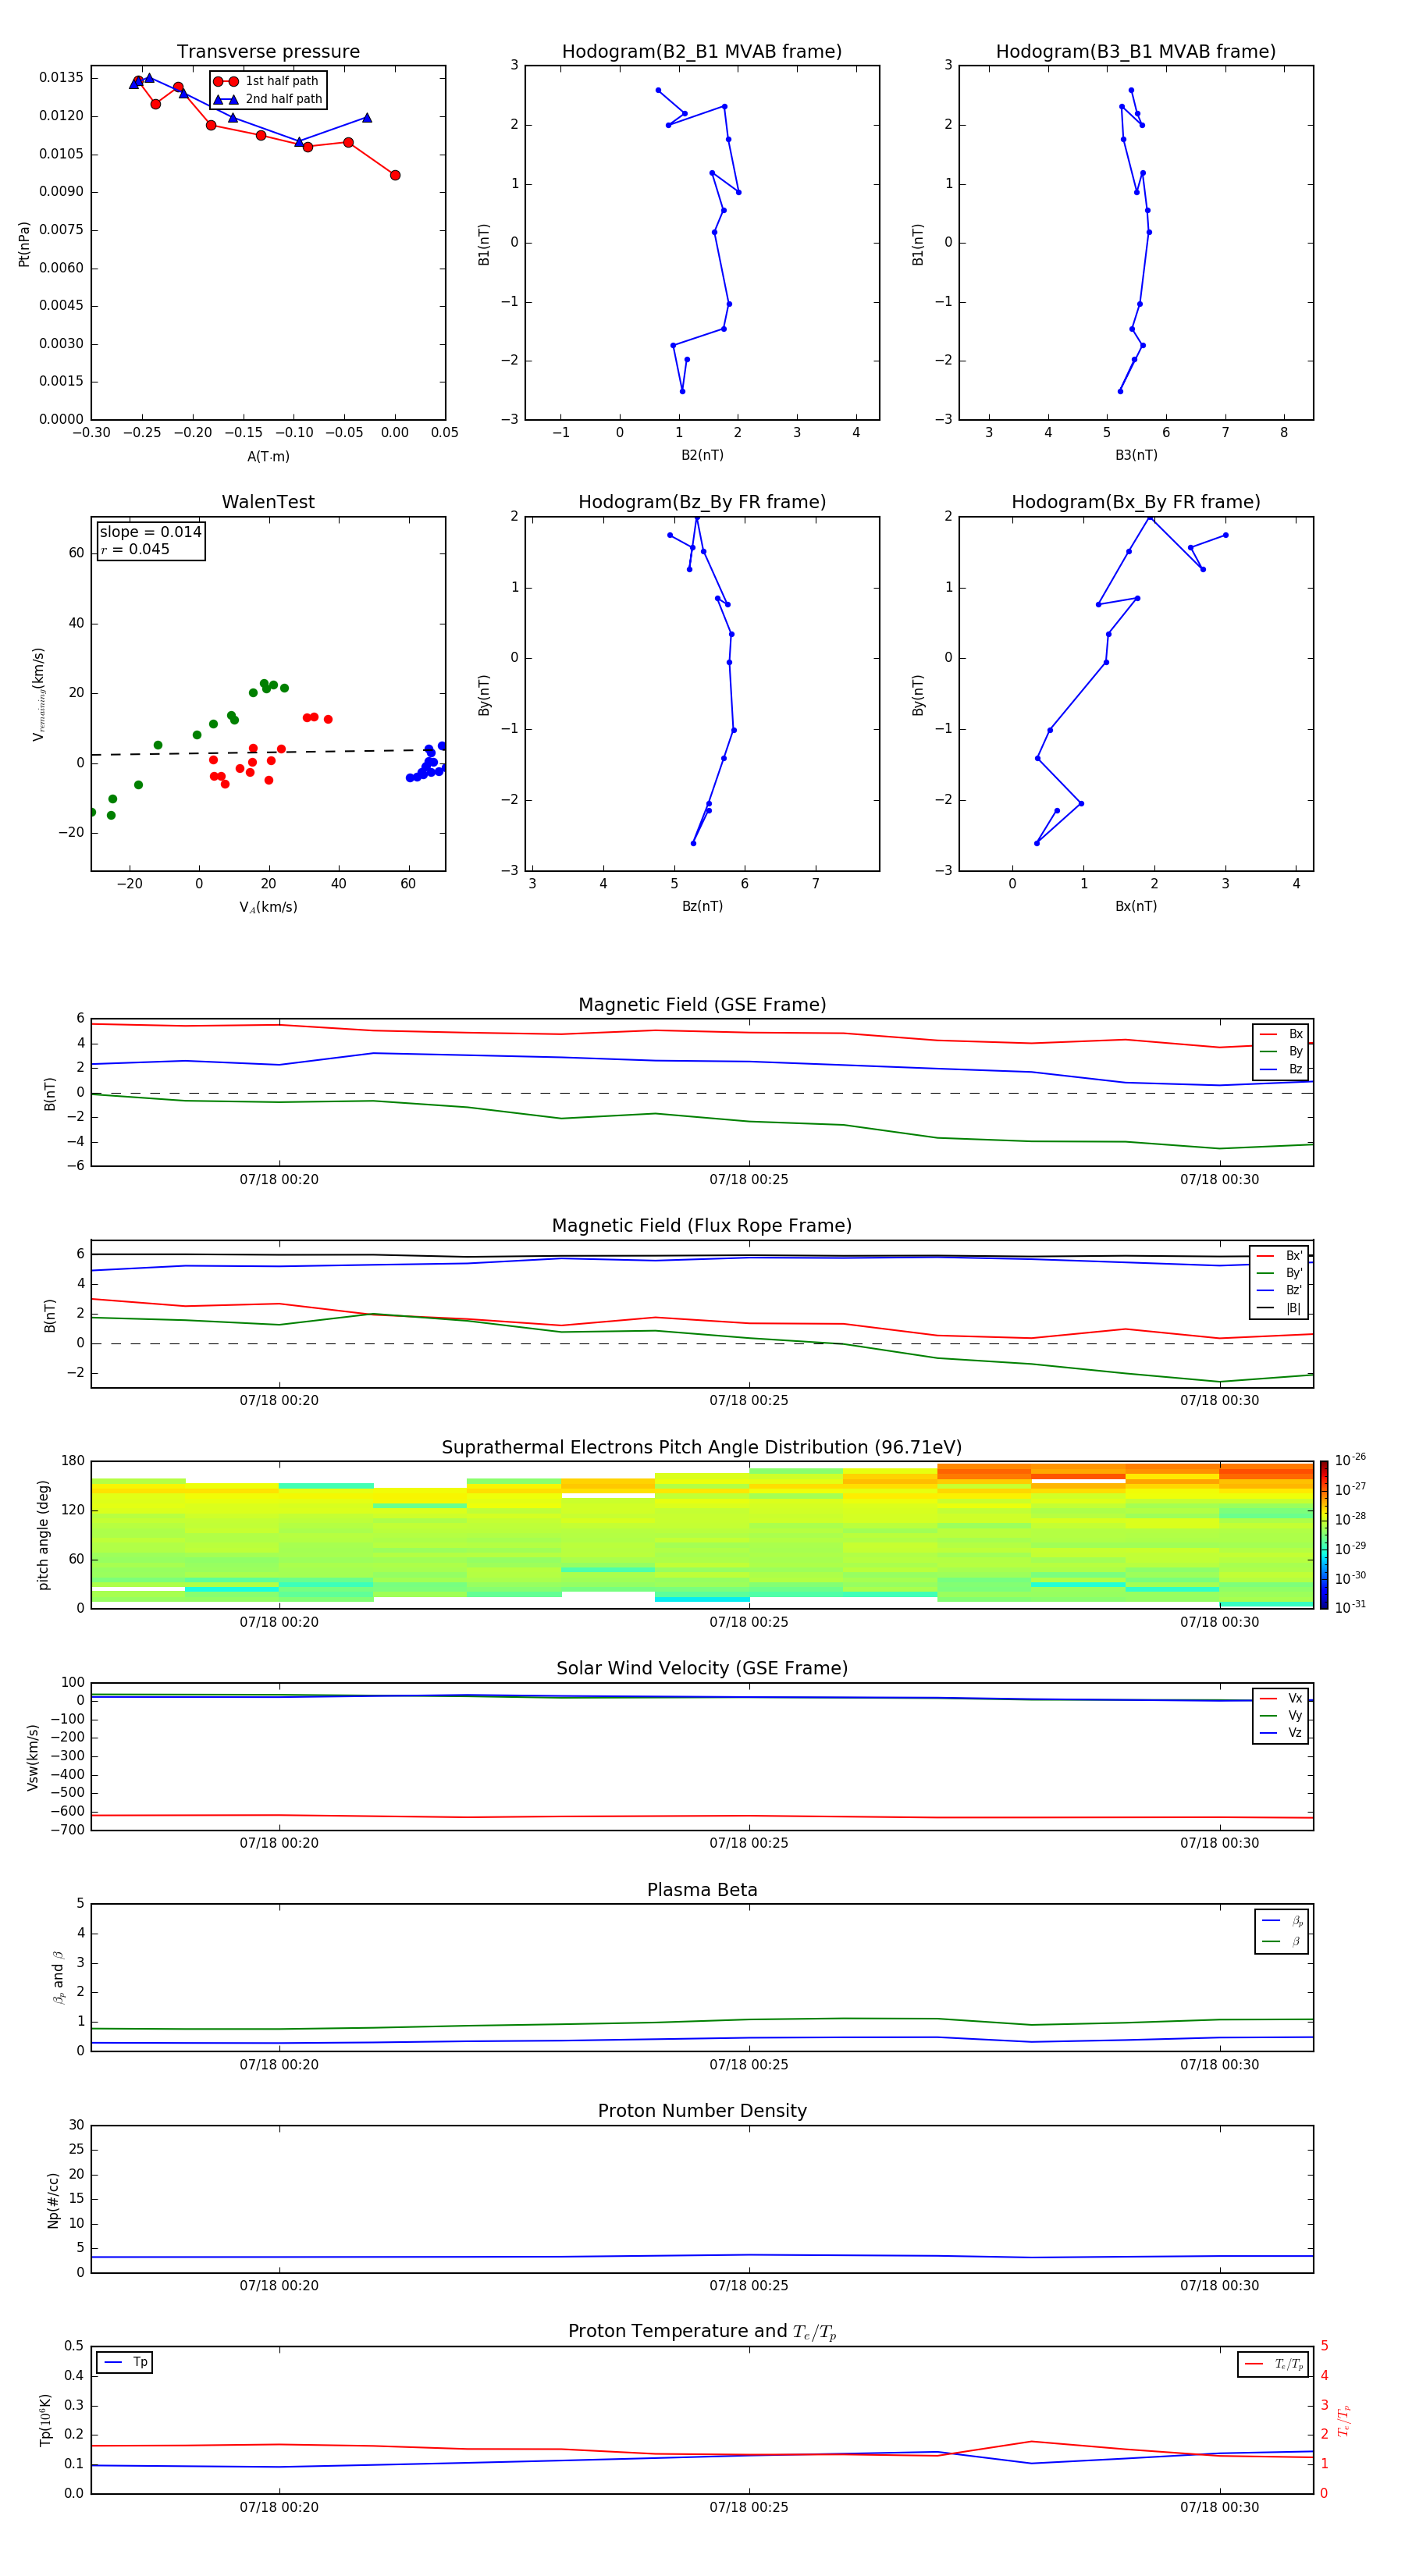Click the pitch angle distribution colorbar
The width and height of the screenshot is (1405, 2576).
click(1324, 1534)
